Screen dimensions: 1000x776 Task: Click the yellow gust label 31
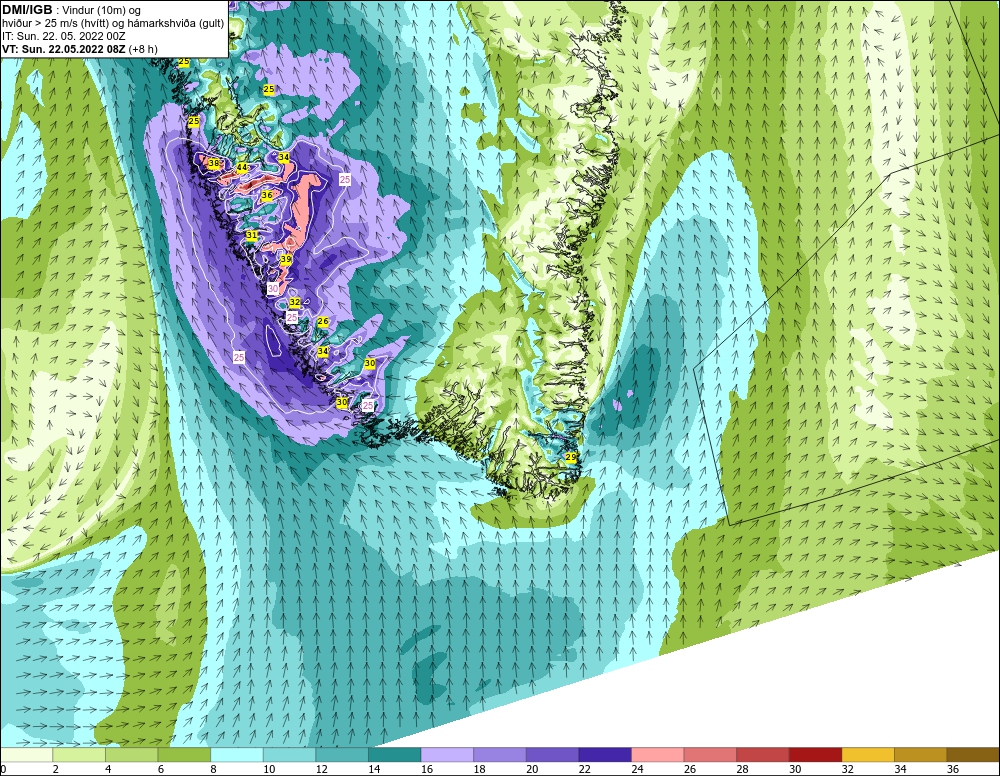252,235
